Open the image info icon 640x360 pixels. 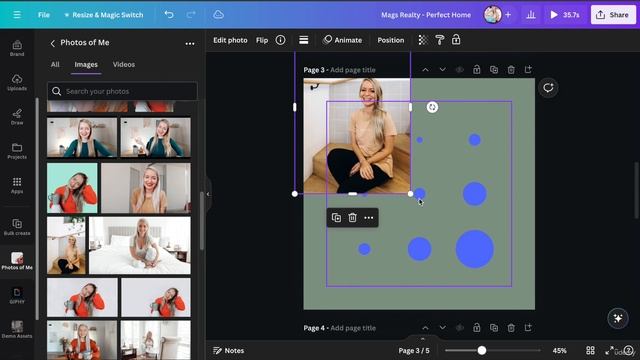[x=280, y=40]
